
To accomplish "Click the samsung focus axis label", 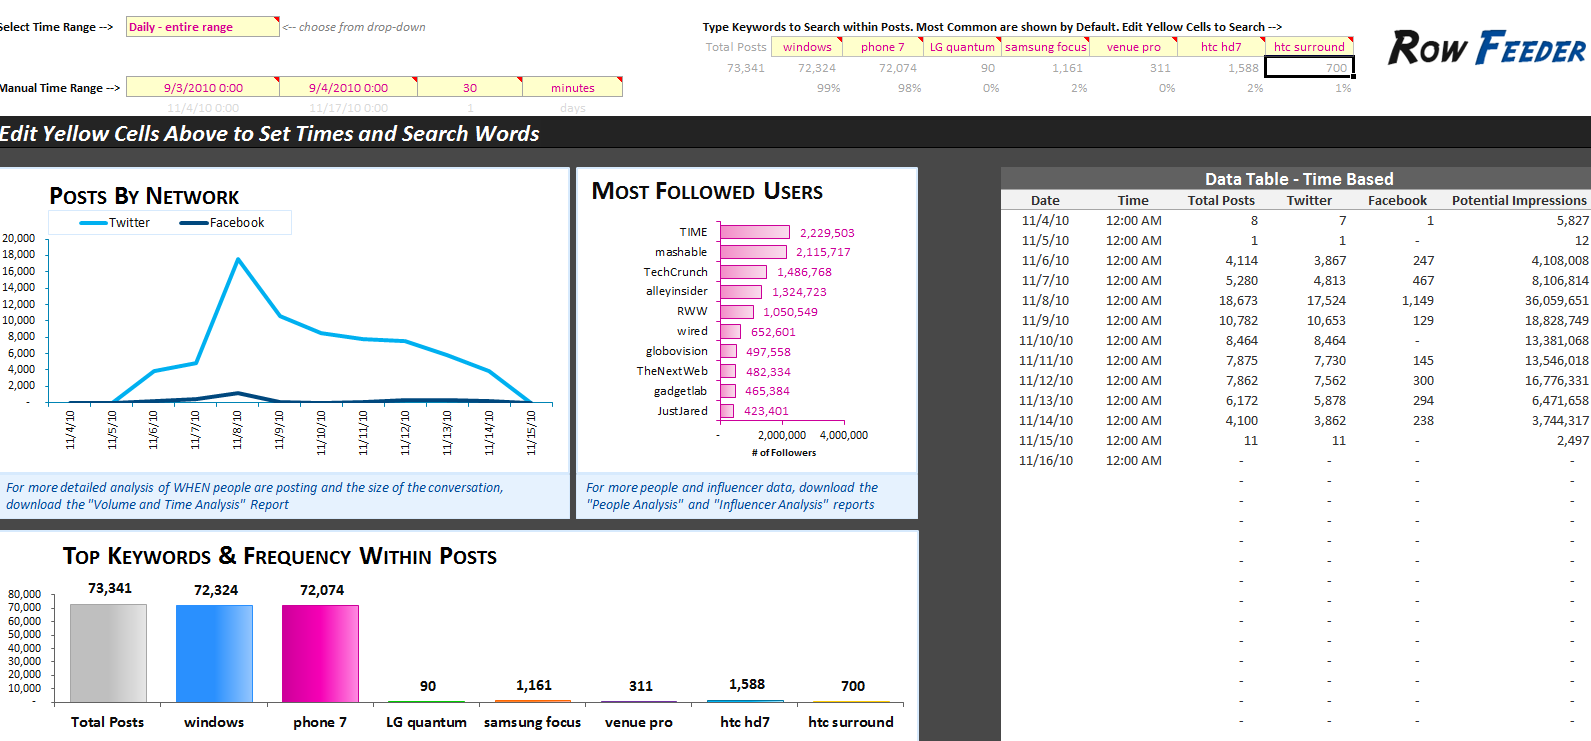I will click(532, 722).
